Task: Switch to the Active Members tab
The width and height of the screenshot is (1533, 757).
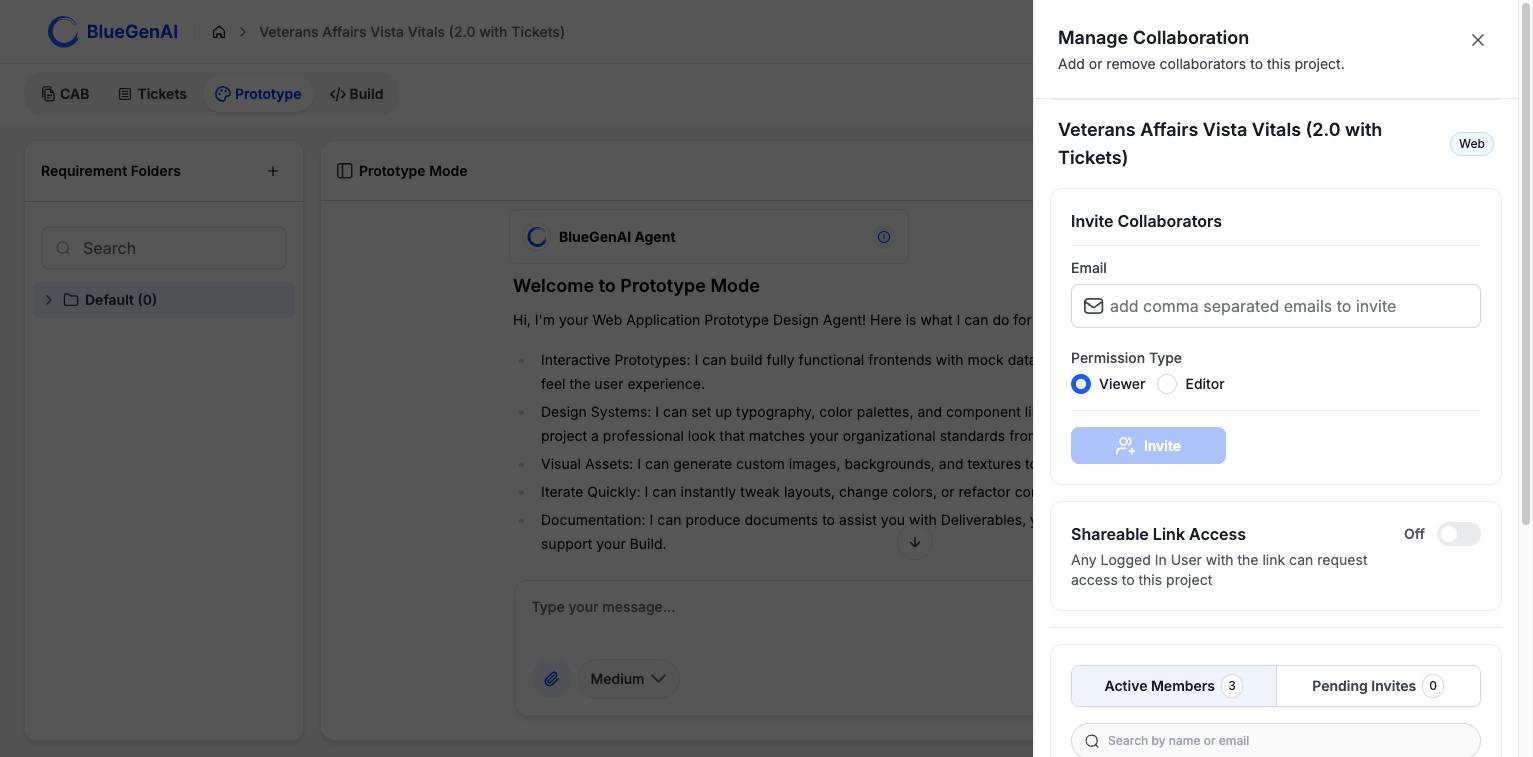Action: pos(1174,686)
